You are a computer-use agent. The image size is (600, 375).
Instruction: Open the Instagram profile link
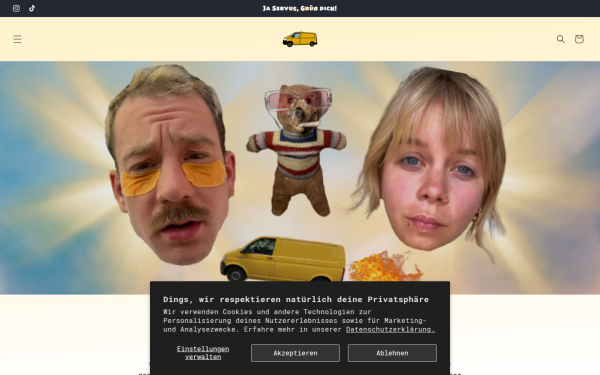pyautogui.click(x=16, y=8)
